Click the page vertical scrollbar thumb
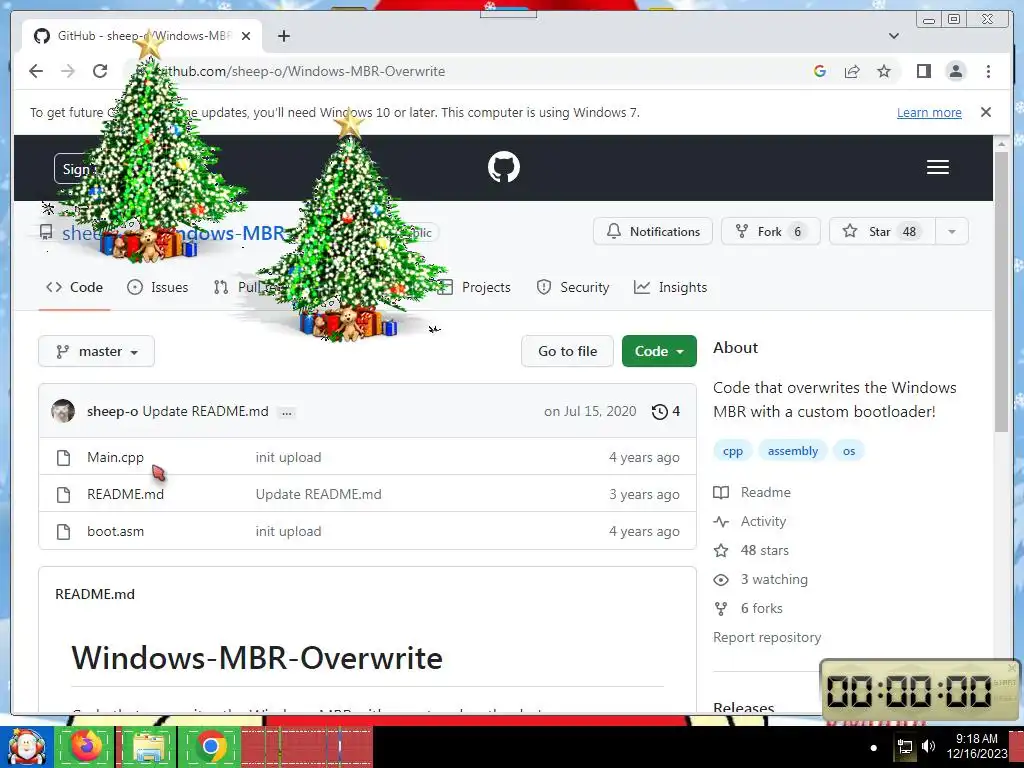Image resolution: width=1024 pixels, height=768 pixels. coord(1001,291)
